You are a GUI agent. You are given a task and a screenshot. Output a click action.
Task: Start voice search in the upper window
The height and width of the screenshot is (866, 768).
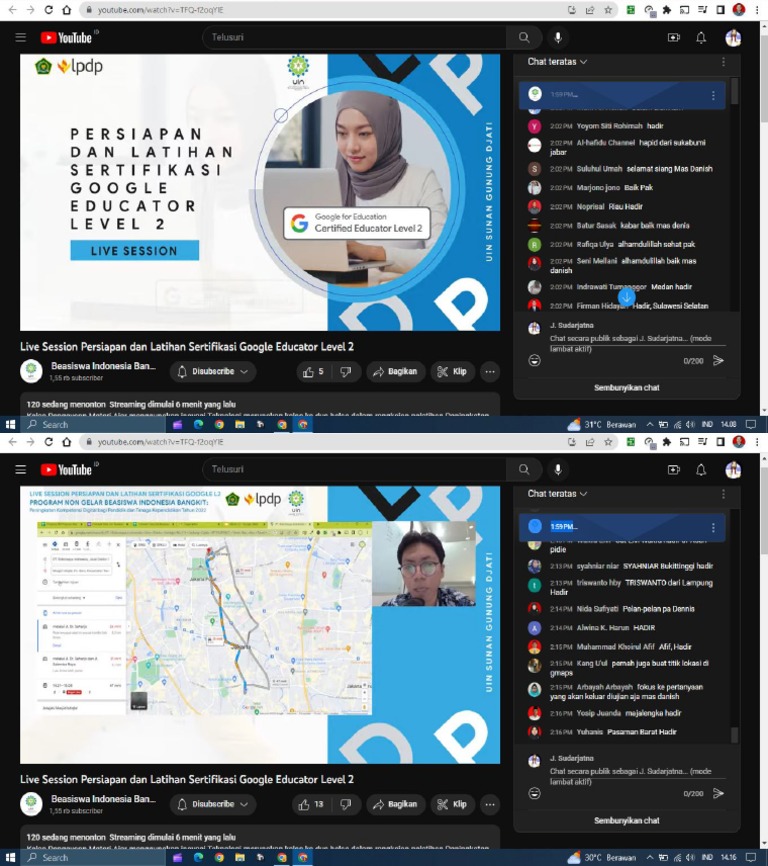click(x=558, y=38)
